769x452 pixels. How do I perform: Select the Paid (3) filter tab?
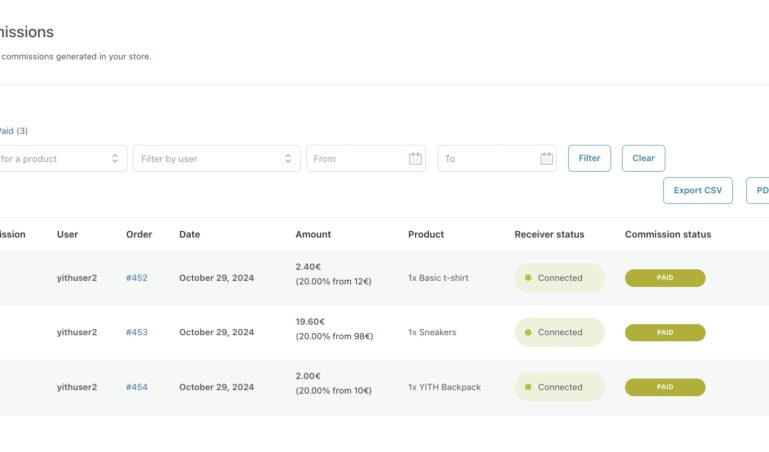coord(13,130)
